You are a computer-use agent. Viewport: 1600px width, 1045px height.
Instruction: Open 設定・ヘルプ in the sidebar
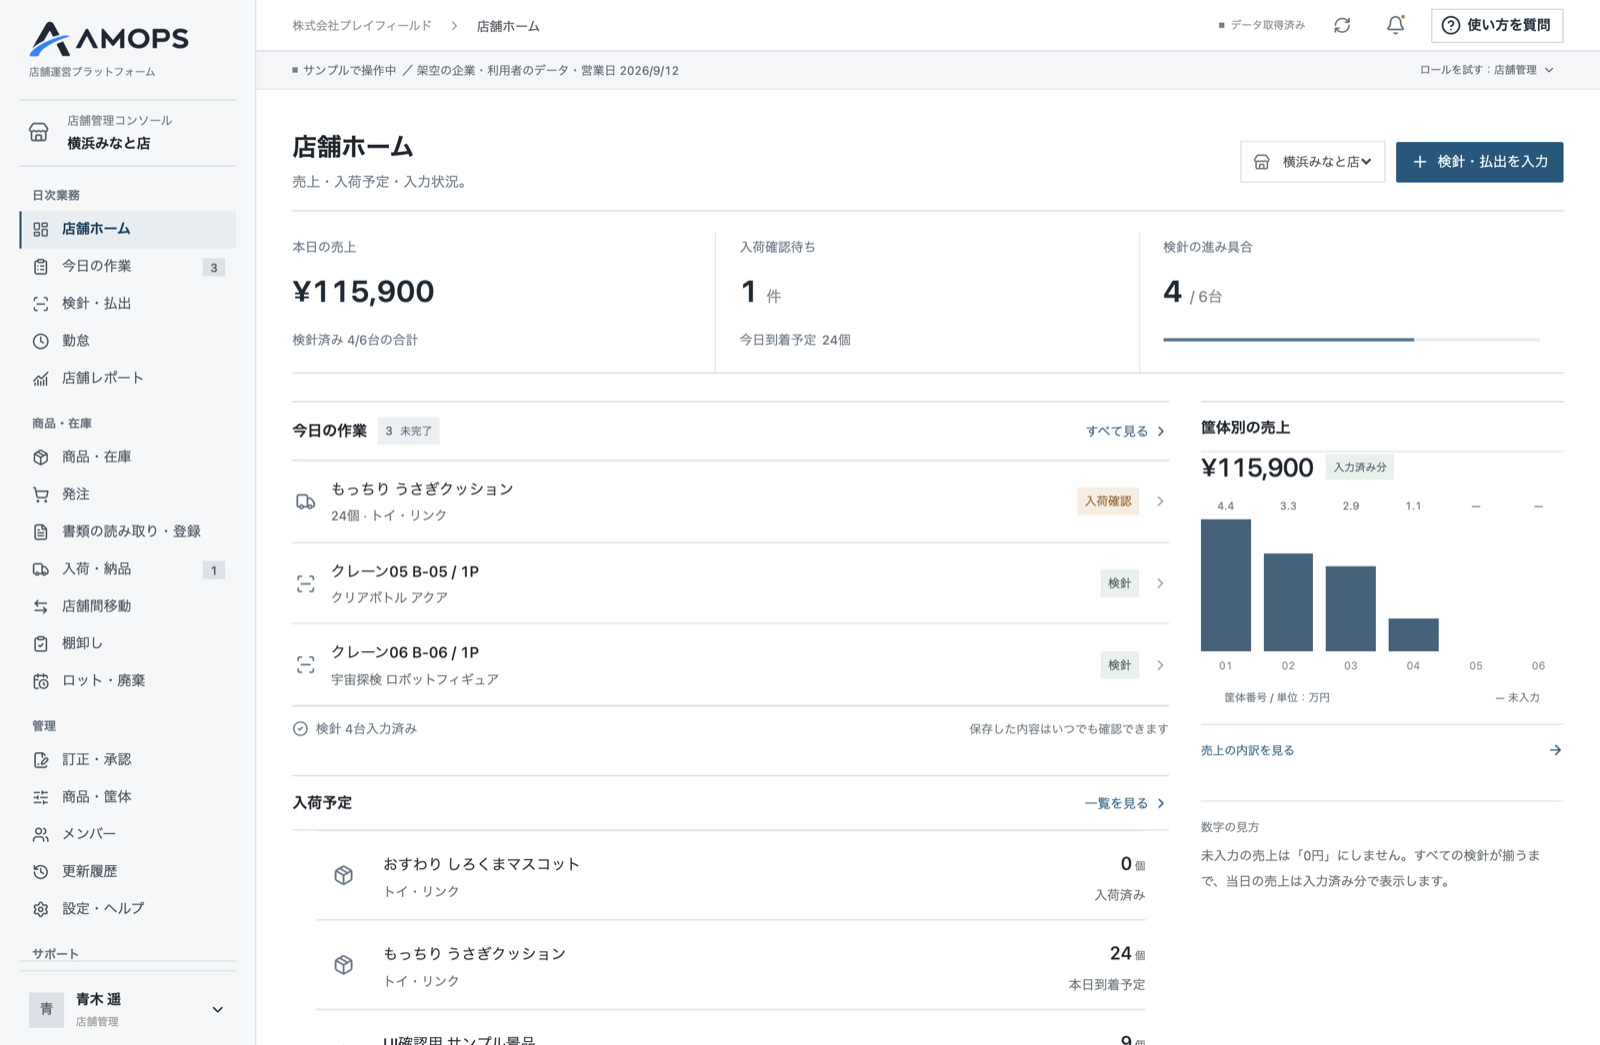[x=128, y=909]
